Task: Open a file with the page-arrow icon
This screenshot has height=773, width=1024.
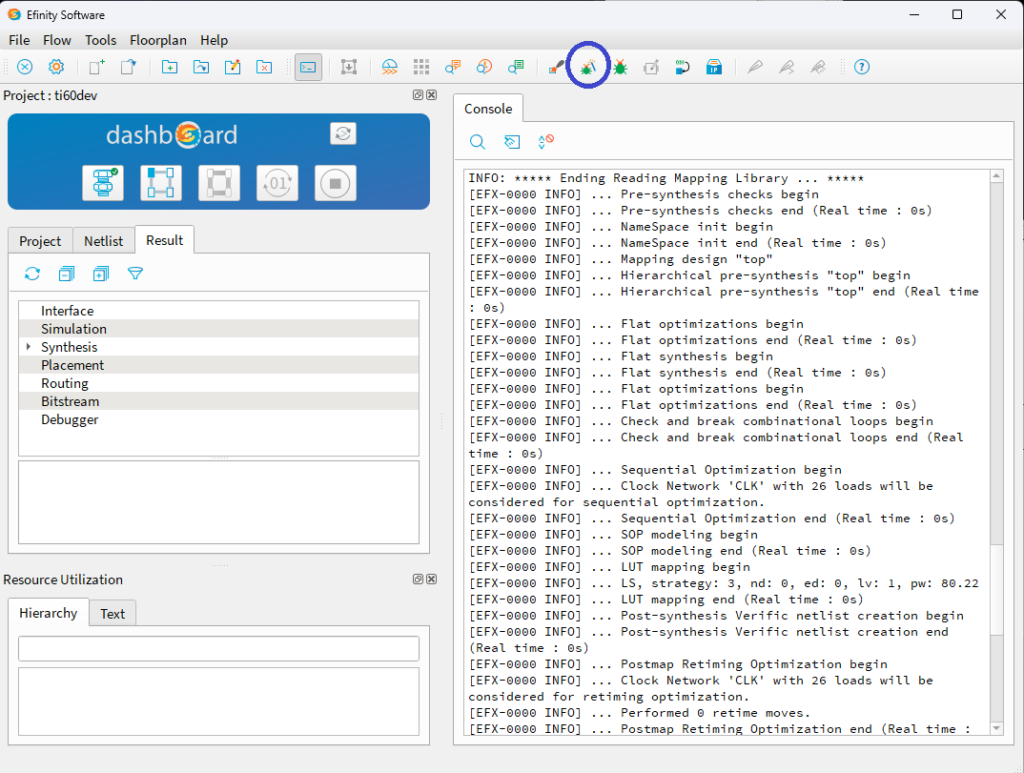Action: [x=129, y=67]
